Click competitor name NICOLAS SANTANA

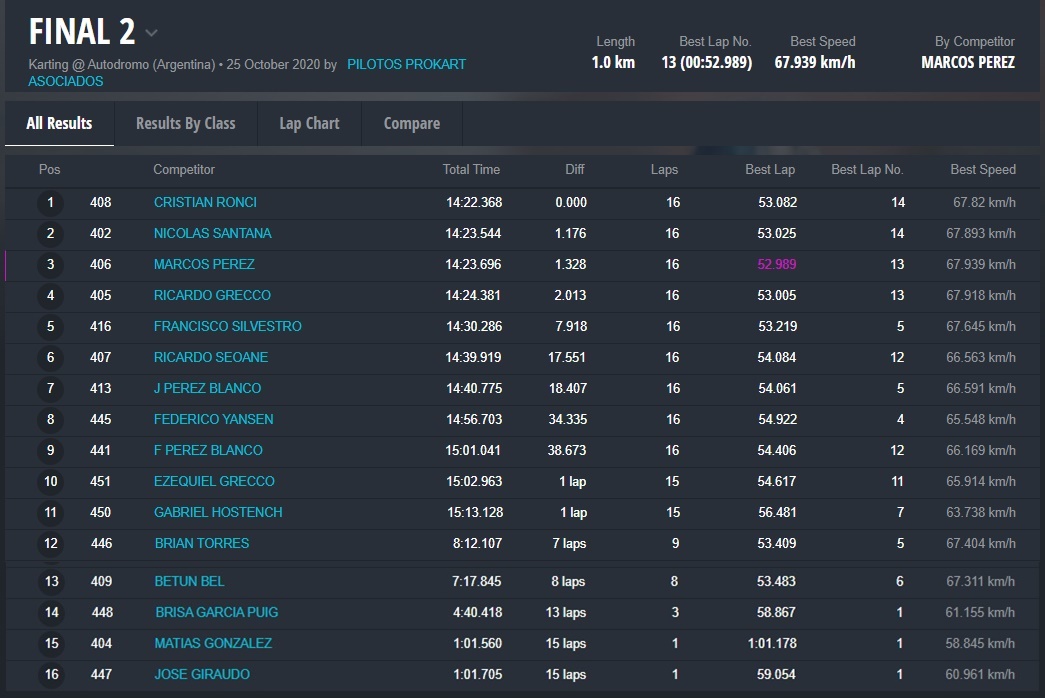(212, 233)
